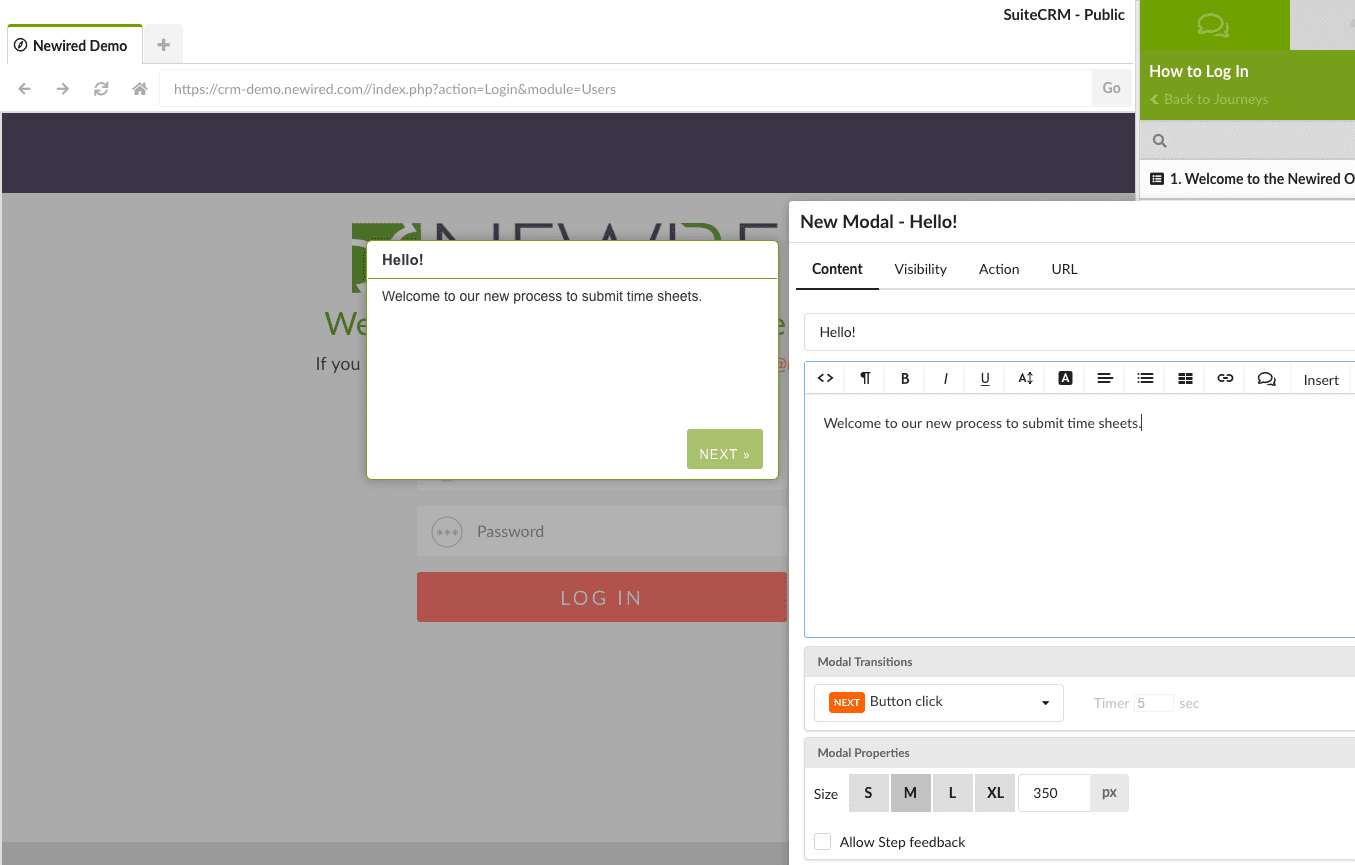
Task: Open the Insert menu in the editor
Action: click(x=1320, y=379)
